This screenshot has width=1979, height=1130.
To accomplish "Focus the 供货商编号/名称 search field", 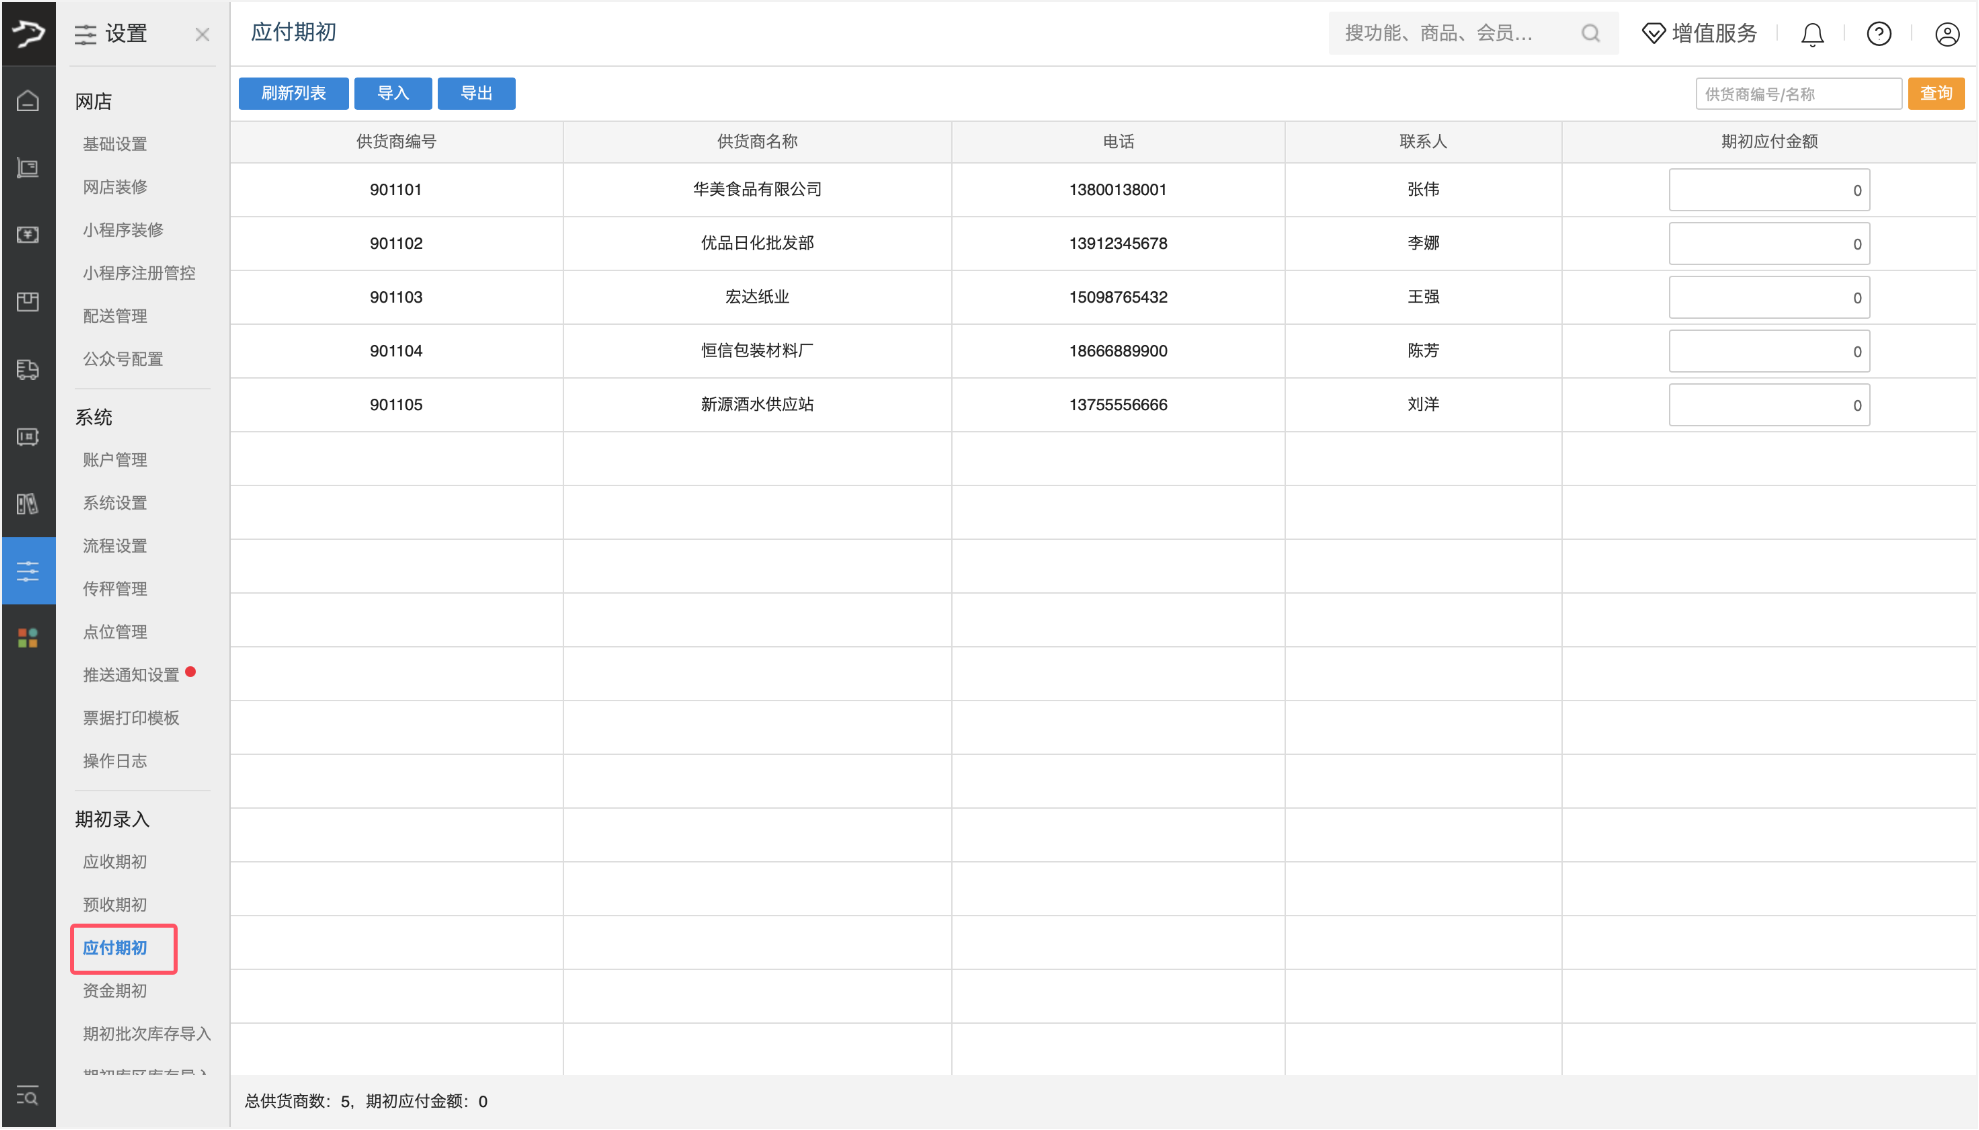I will tap(1798, 94).
